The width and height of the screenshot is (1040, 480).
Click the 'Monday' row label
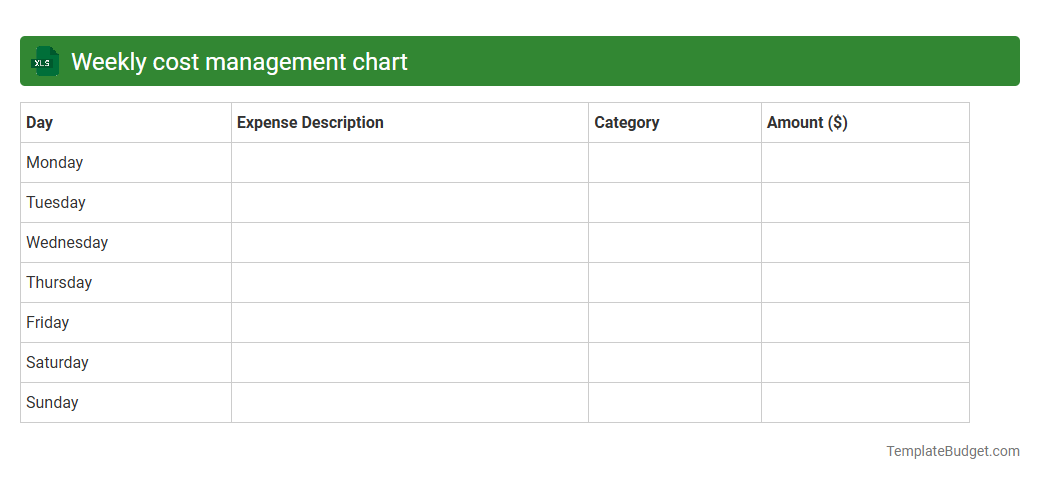54,162
